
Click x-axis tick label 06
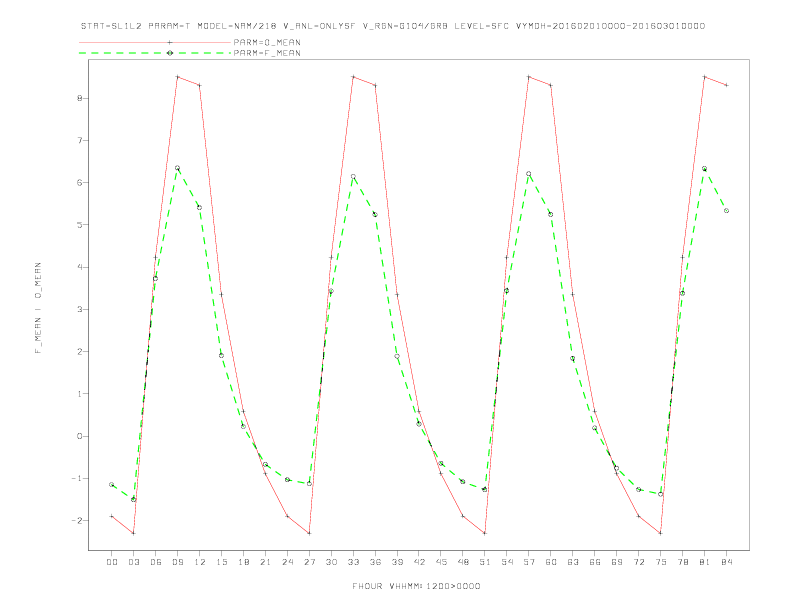click(156, 562)
